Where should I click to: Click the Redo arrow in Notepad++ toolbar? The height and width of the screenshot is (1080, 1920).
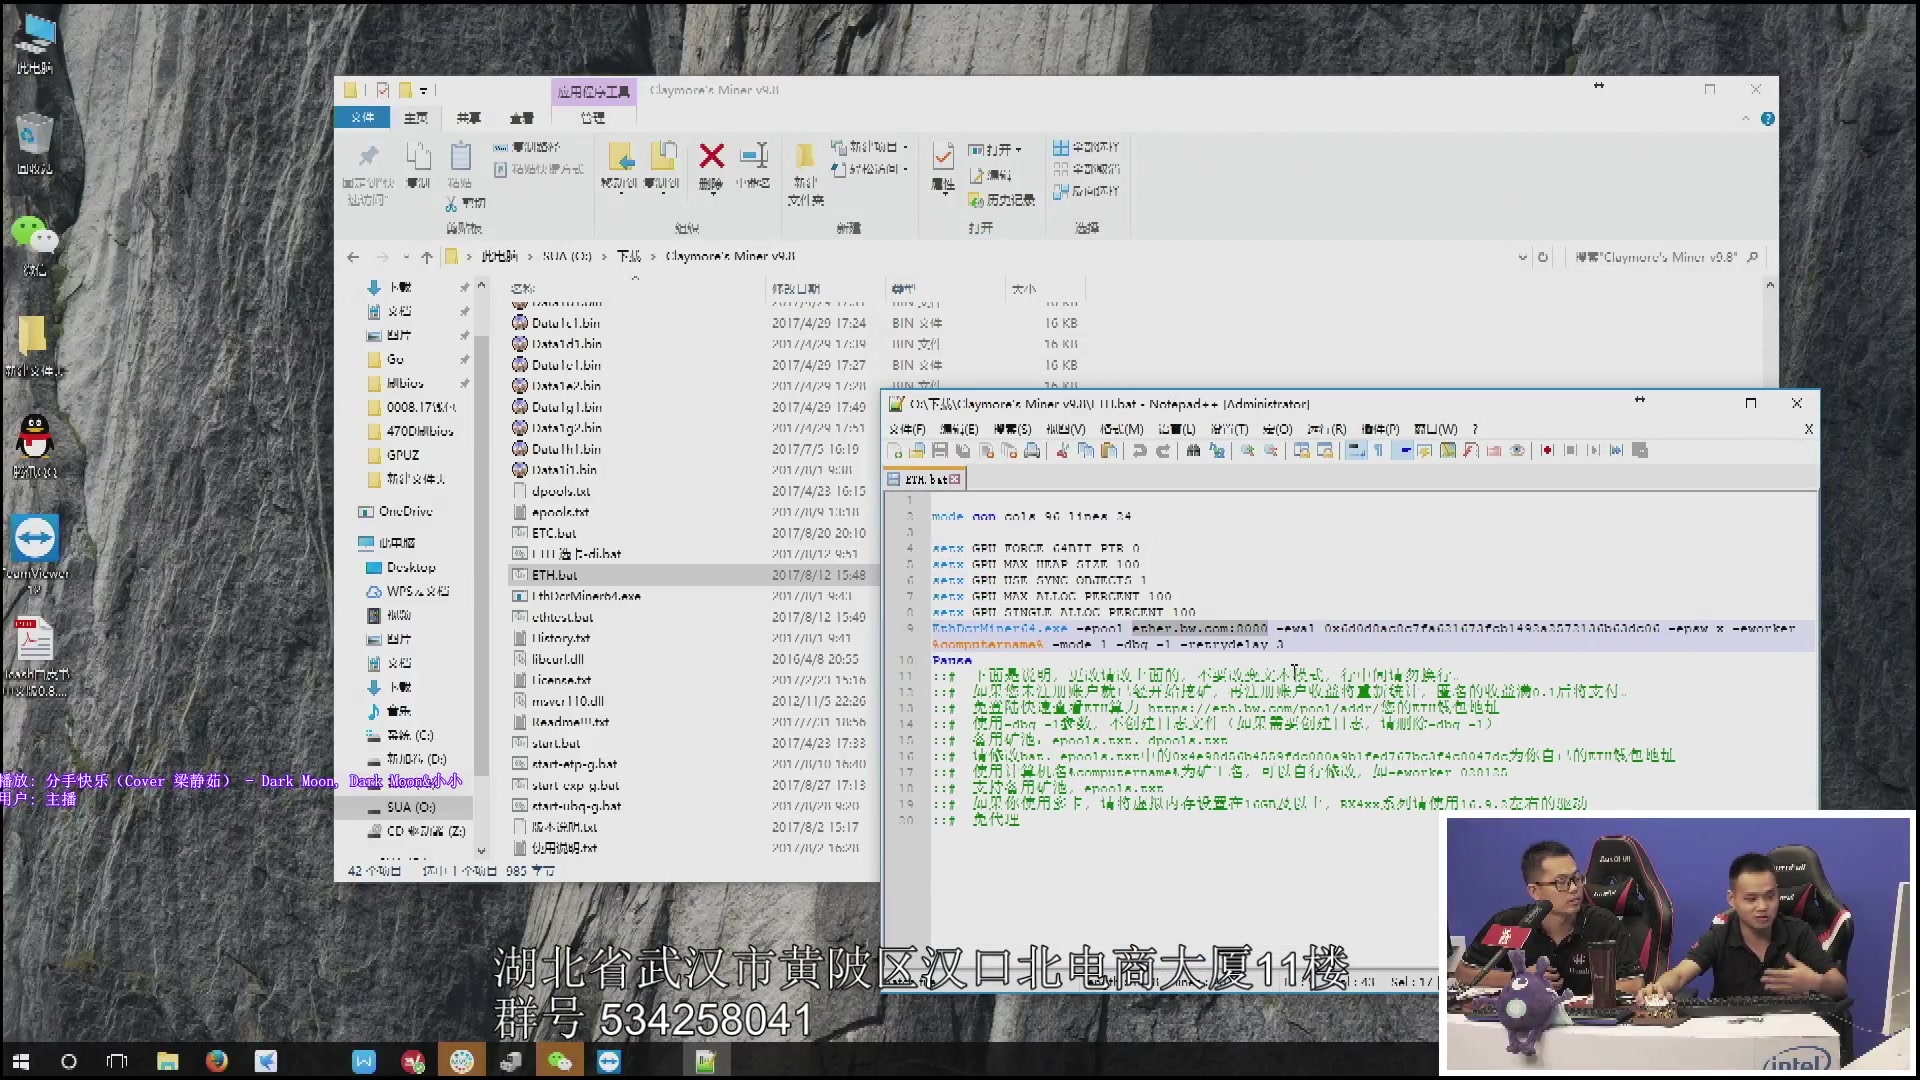tap(1162, 451)
